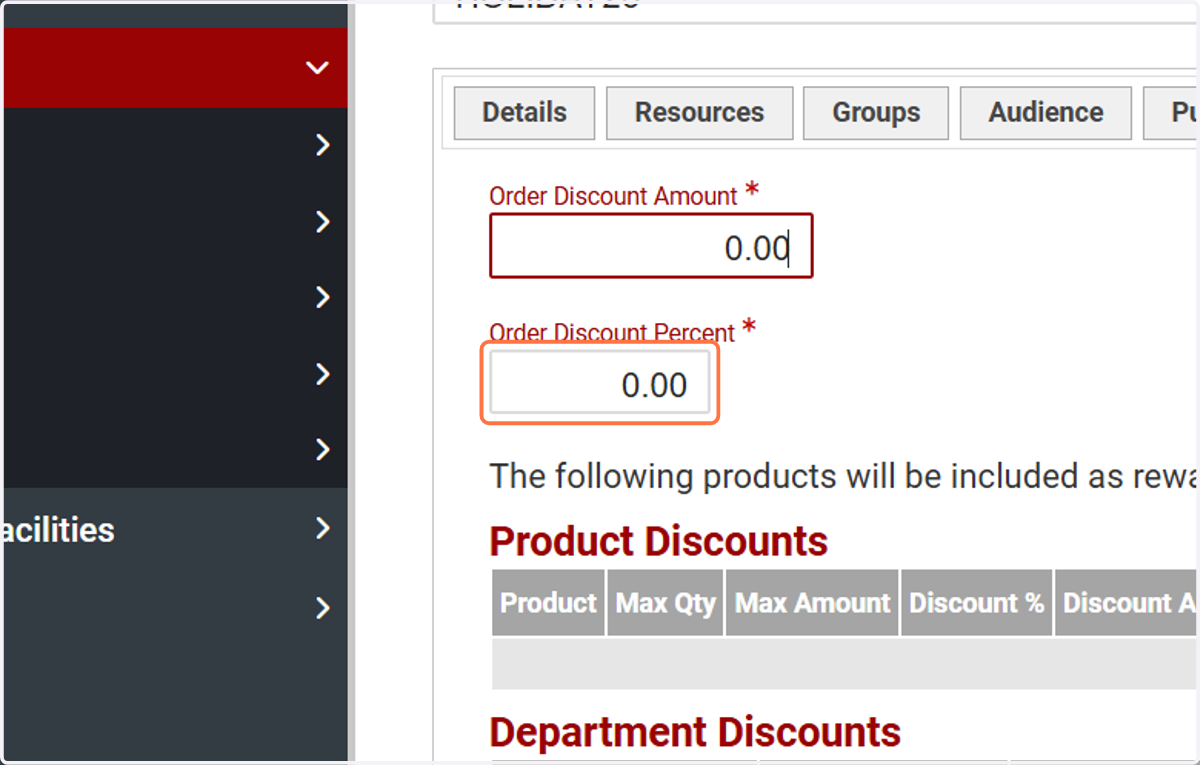
Task: Open the Details tab
Action: click(524, 113)
